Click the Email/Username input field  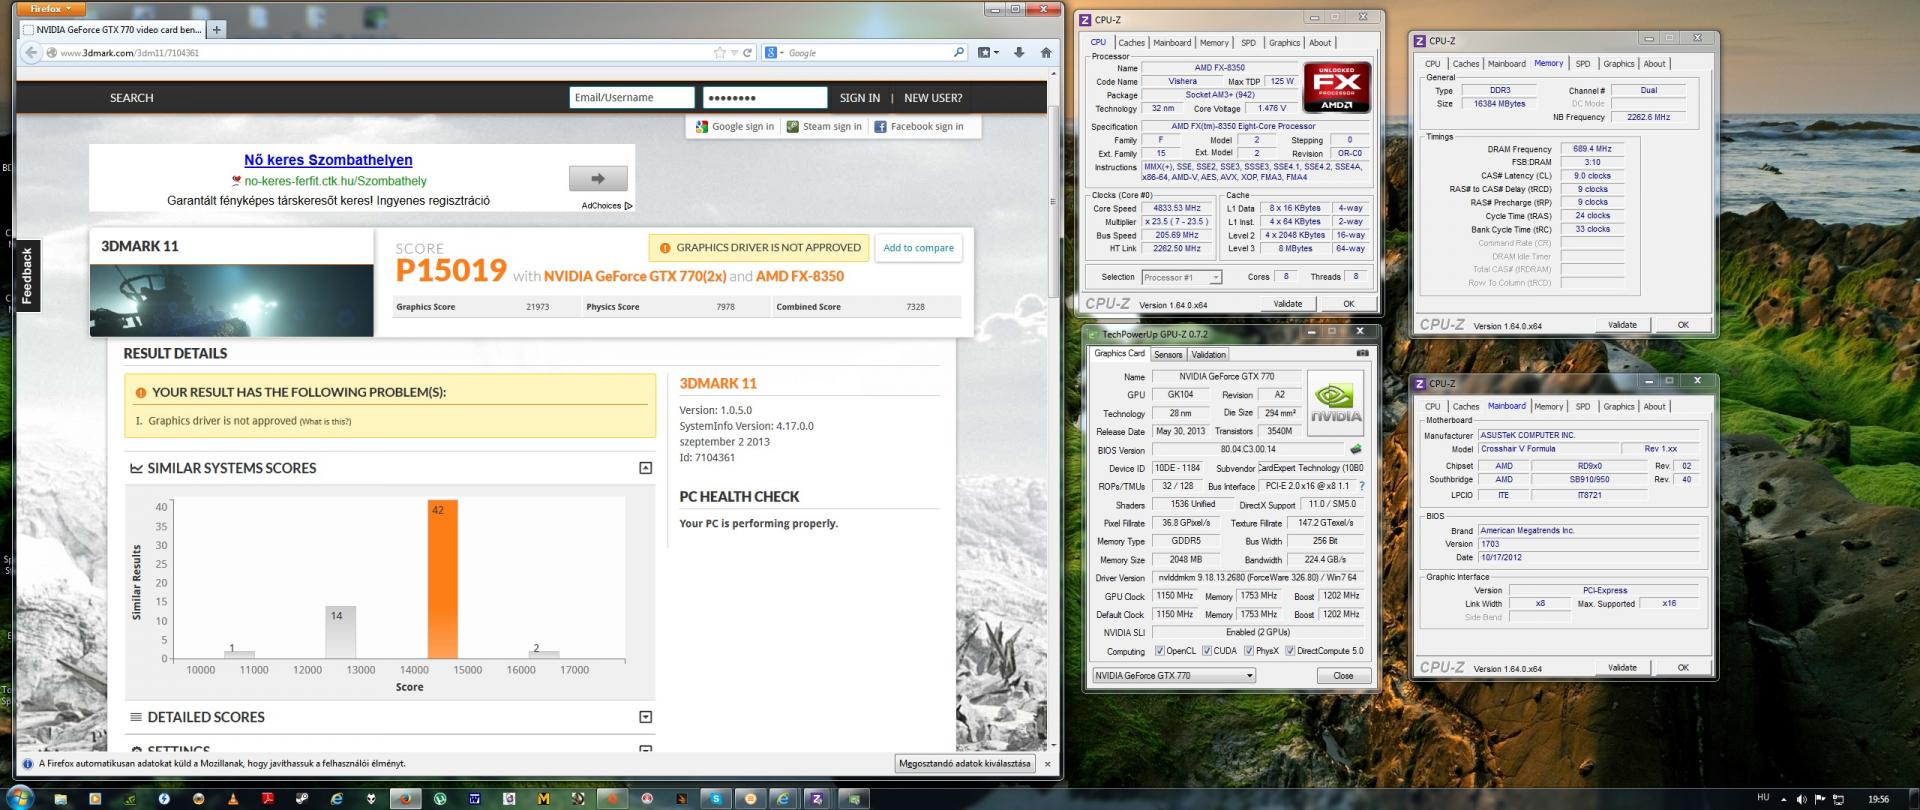(632, 97)
